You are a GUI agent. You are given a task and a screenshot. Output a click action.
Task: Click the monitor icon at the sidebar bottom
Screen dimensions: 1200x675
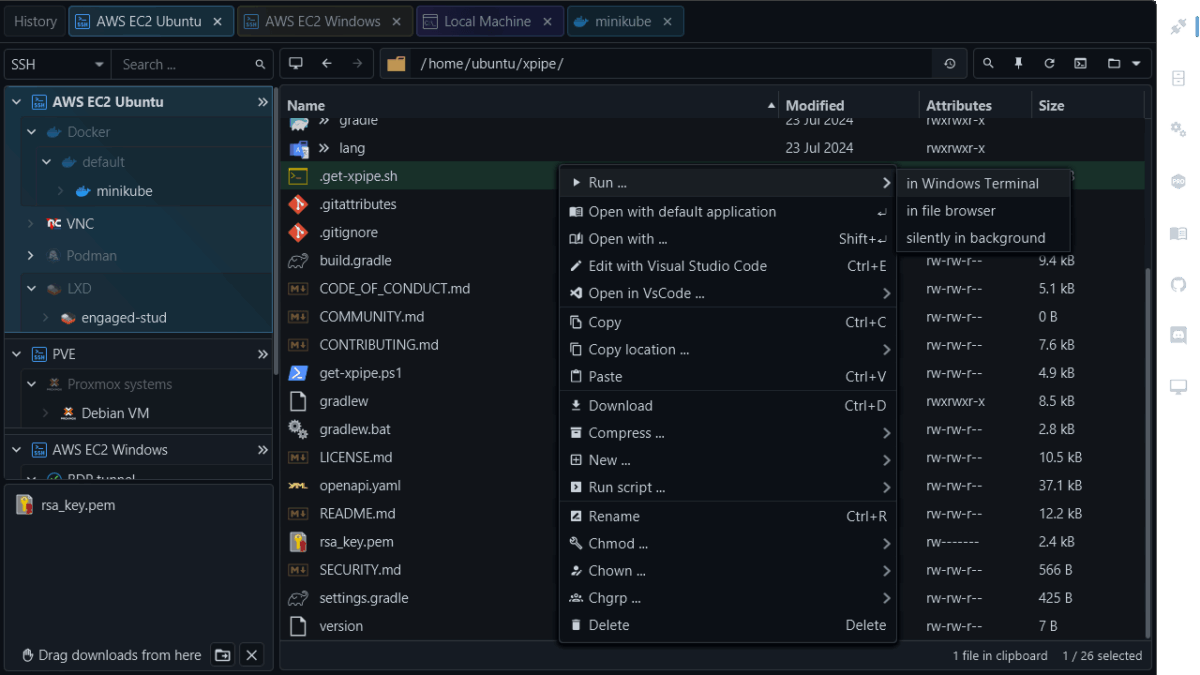[1178, 387]
